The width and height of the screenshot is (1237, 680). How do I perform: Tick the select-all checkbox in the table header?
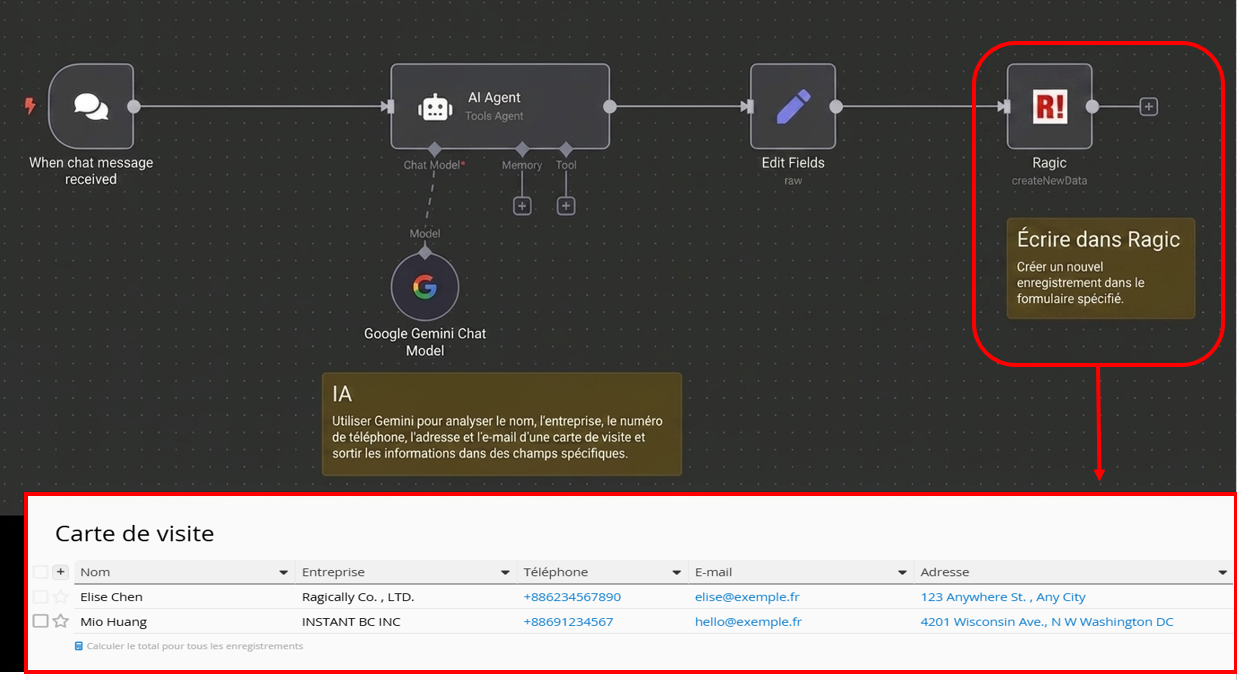[x=40, y=572]
